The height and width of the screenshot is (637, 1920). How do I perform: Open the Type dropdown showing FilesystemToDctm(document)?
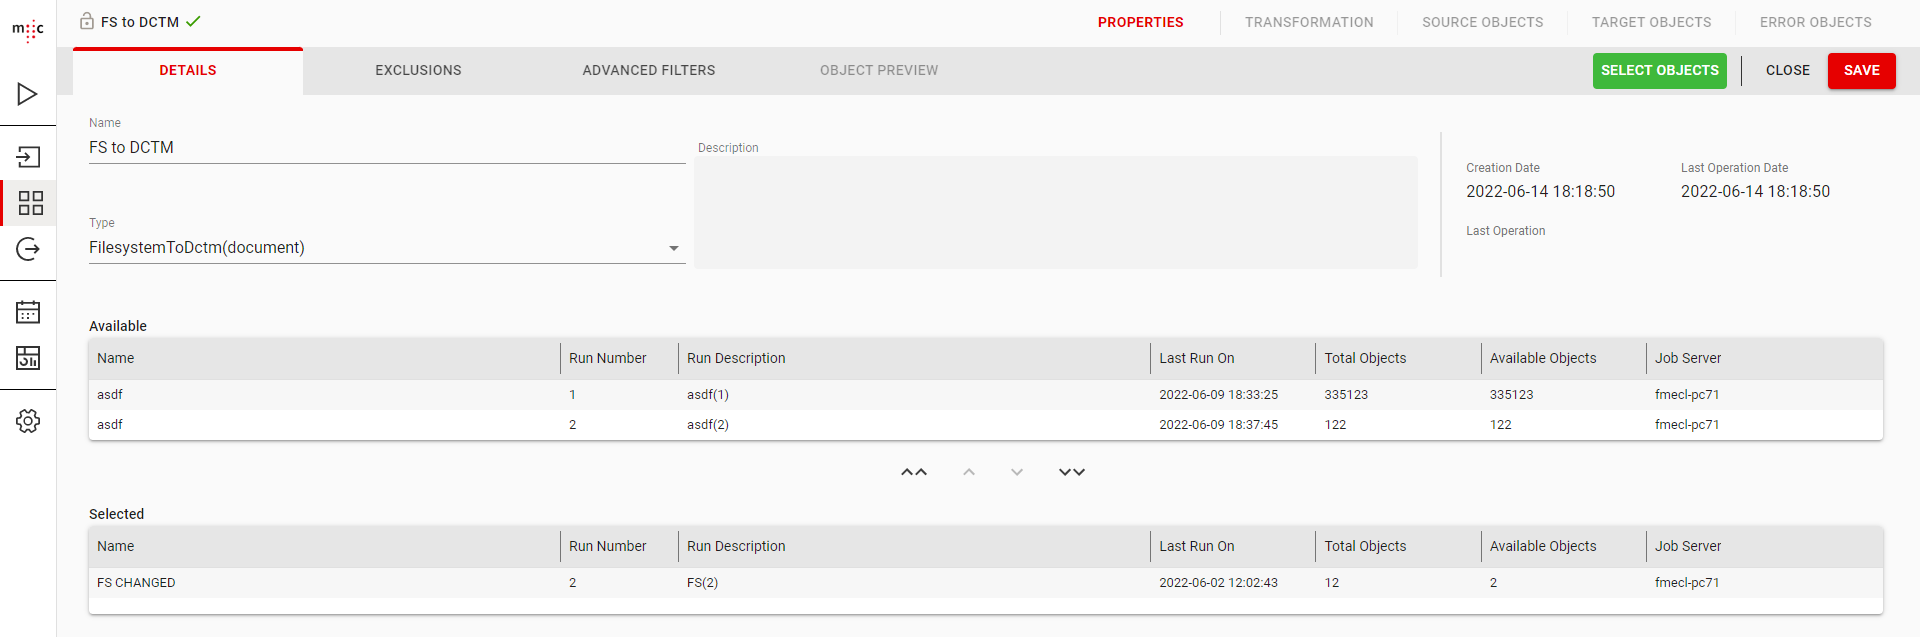tap(674, 248)
